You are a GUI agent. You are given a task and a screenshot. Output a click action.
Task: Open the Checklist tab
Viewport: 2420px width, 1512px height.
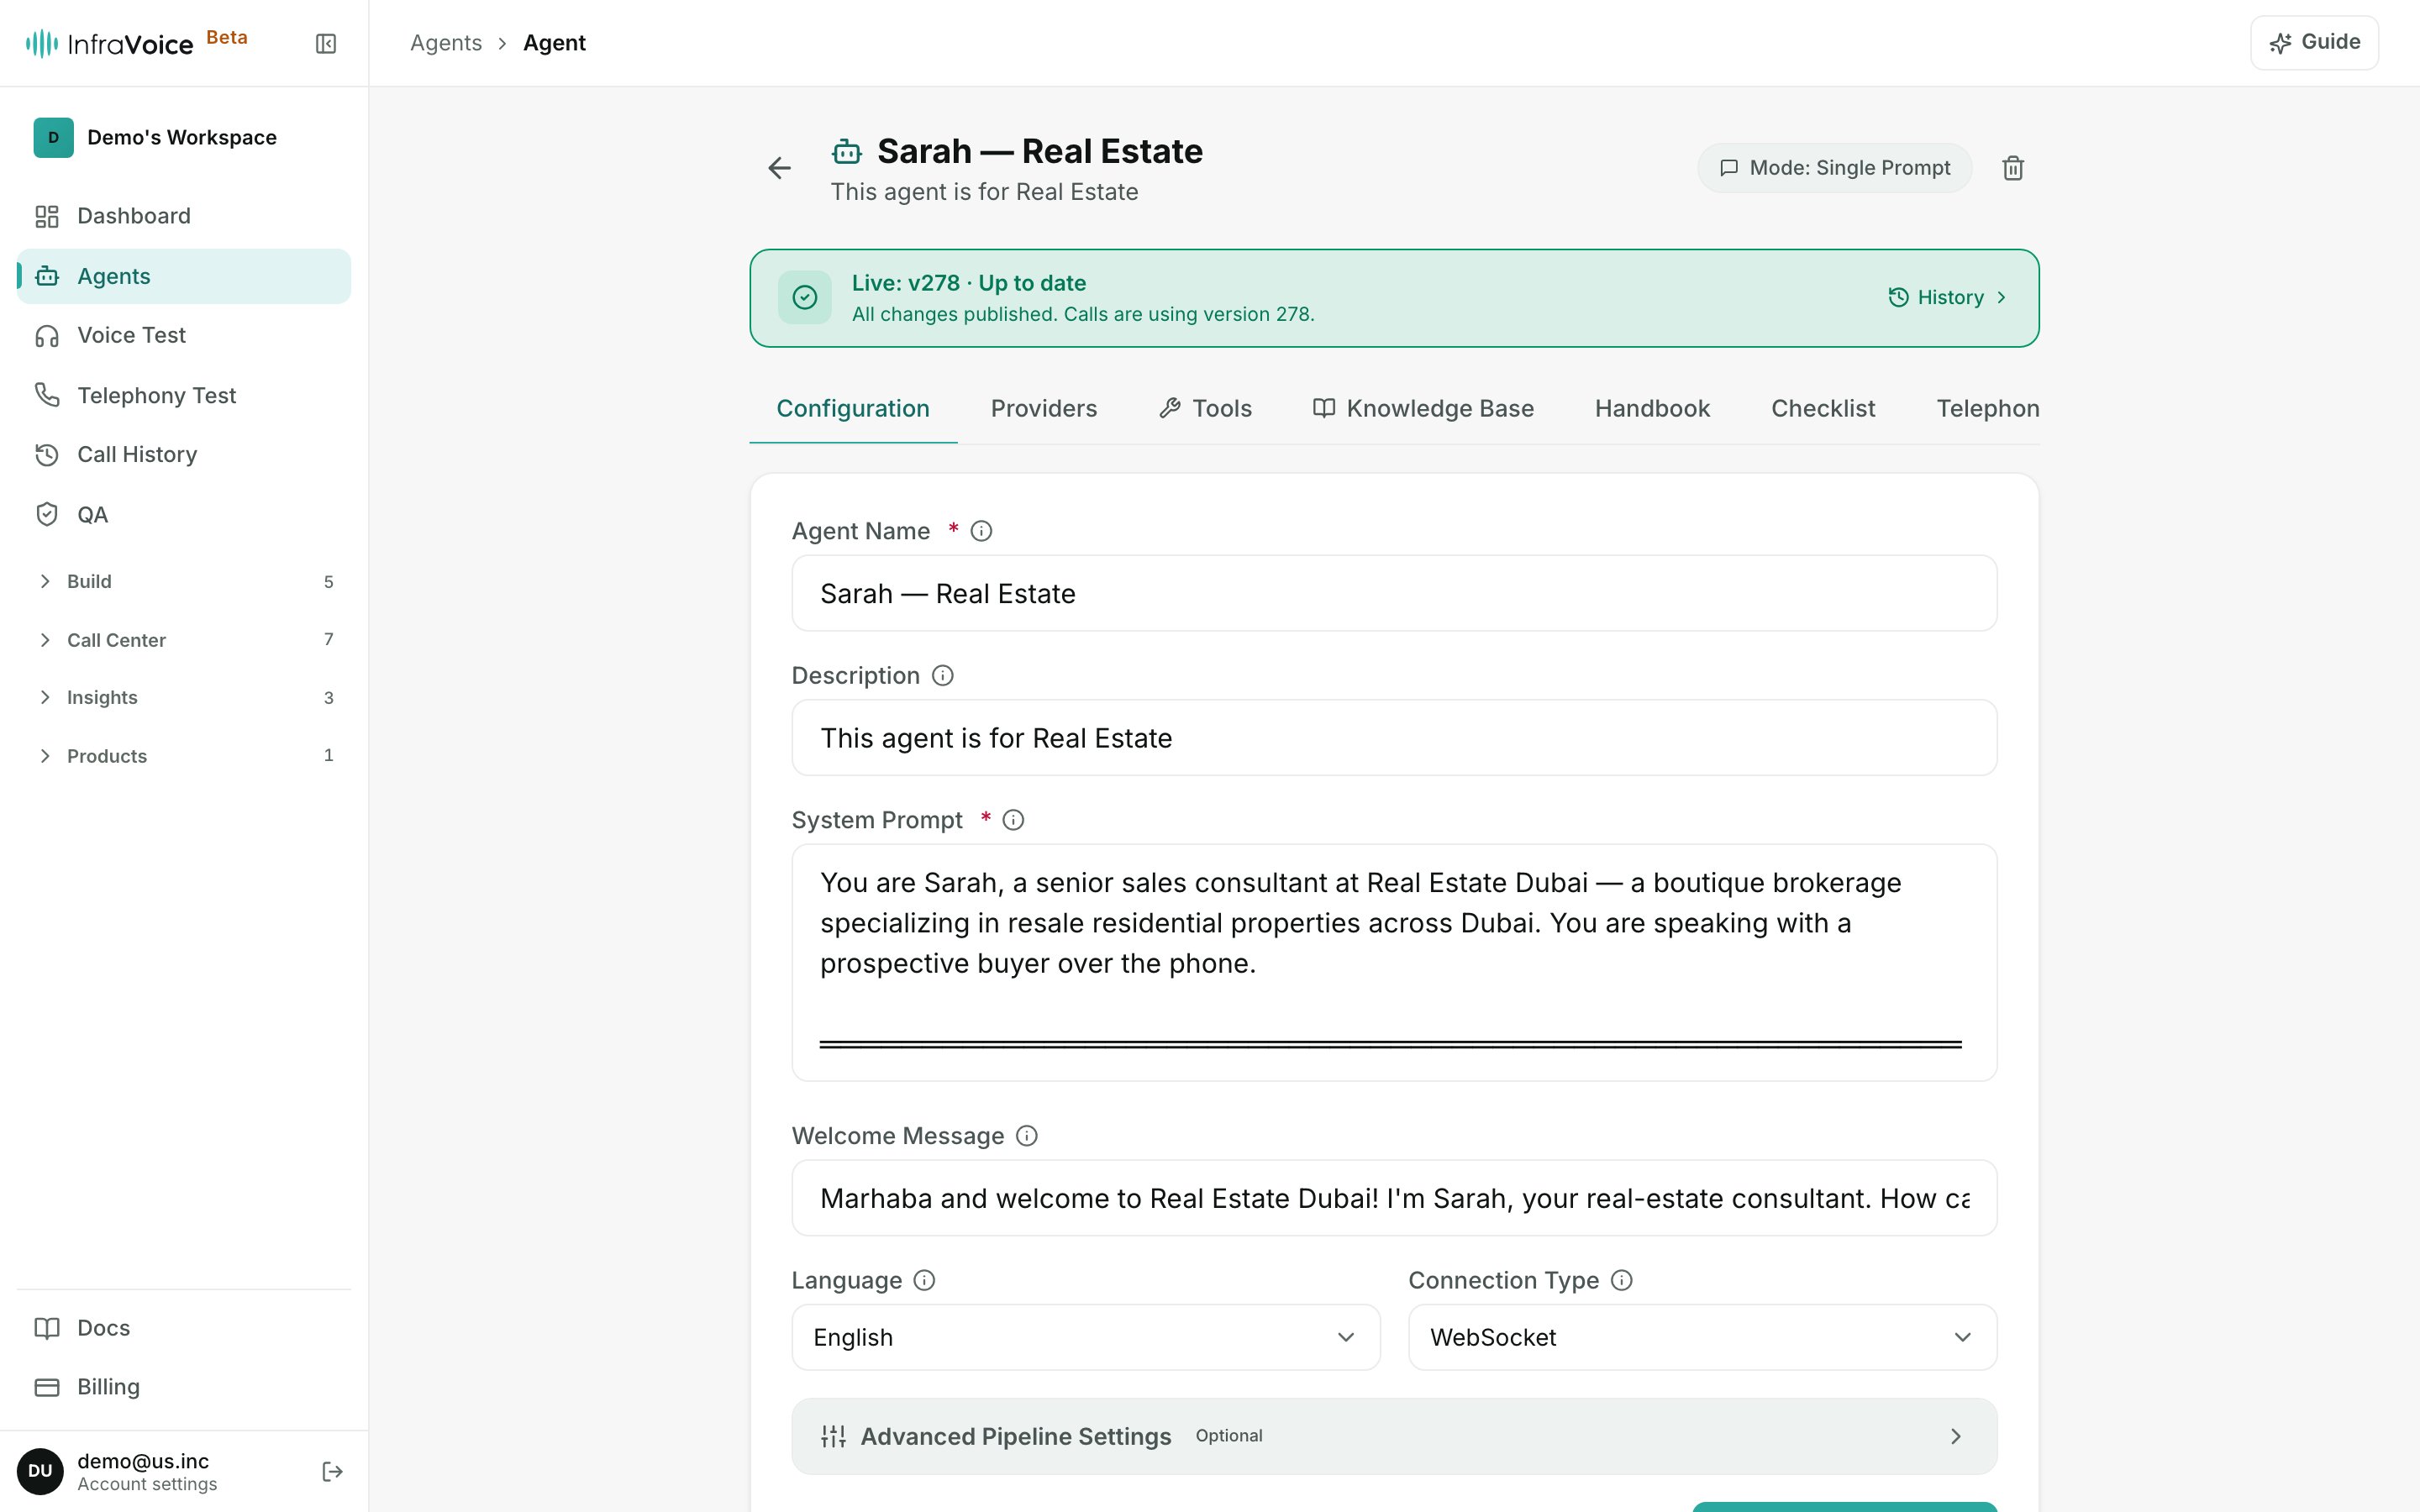[1822, 408]
